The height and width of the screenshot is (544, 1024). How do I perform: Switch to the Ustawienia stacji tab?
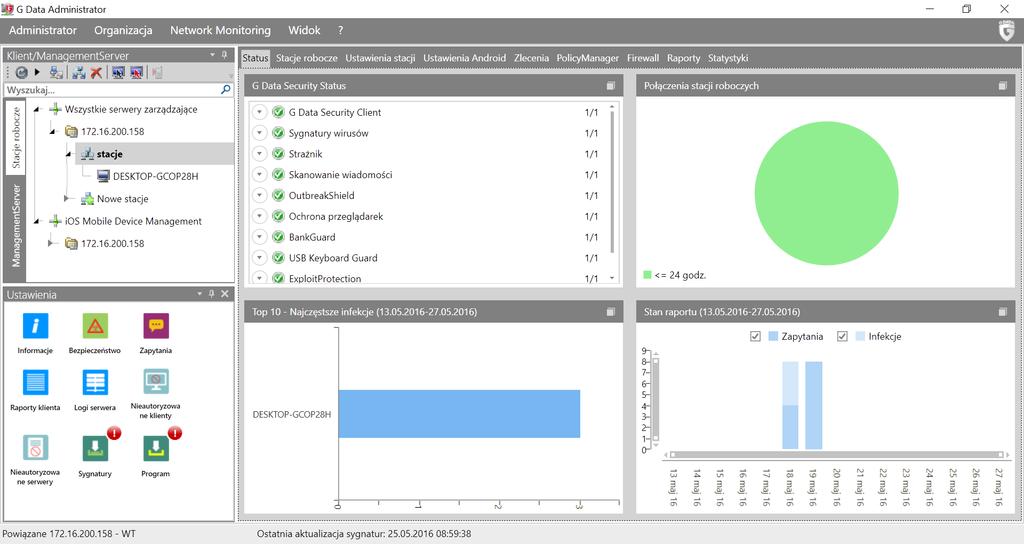[x=380, y=58]
